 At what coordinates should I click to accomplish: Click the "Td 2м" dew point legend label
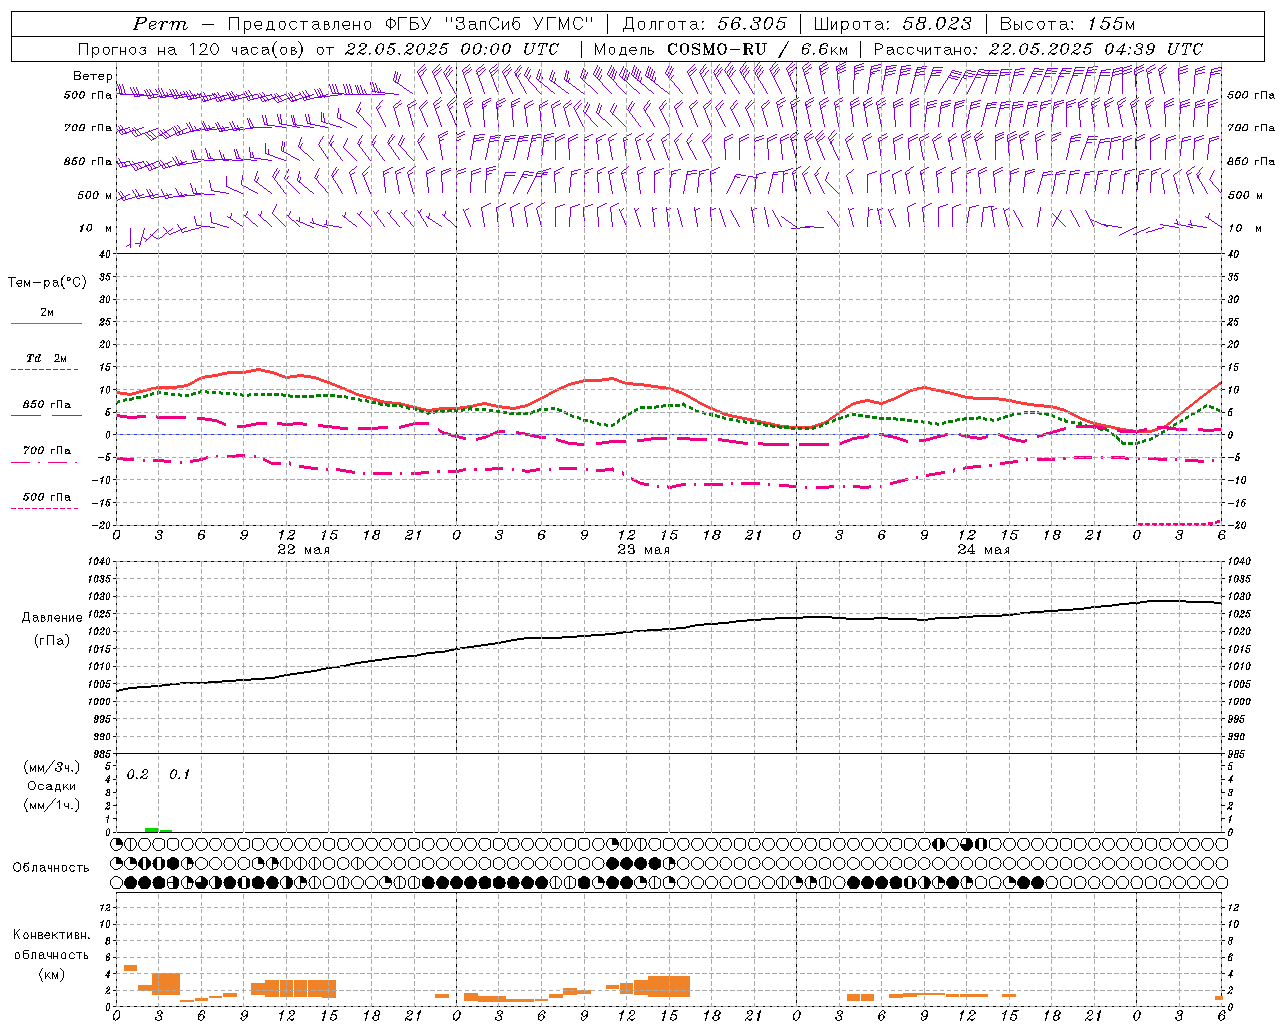pos(47,358)
